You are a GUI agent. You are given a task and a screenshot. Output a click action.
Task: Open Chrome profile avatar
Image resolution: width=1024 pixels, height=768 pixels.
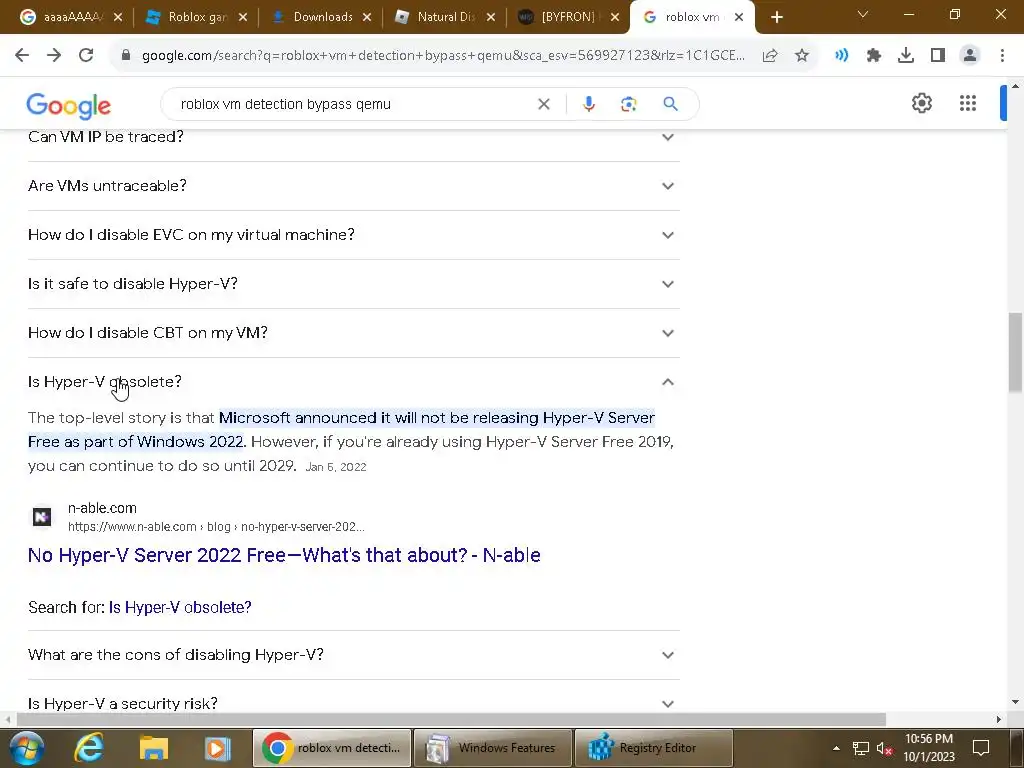coord(970,56)
